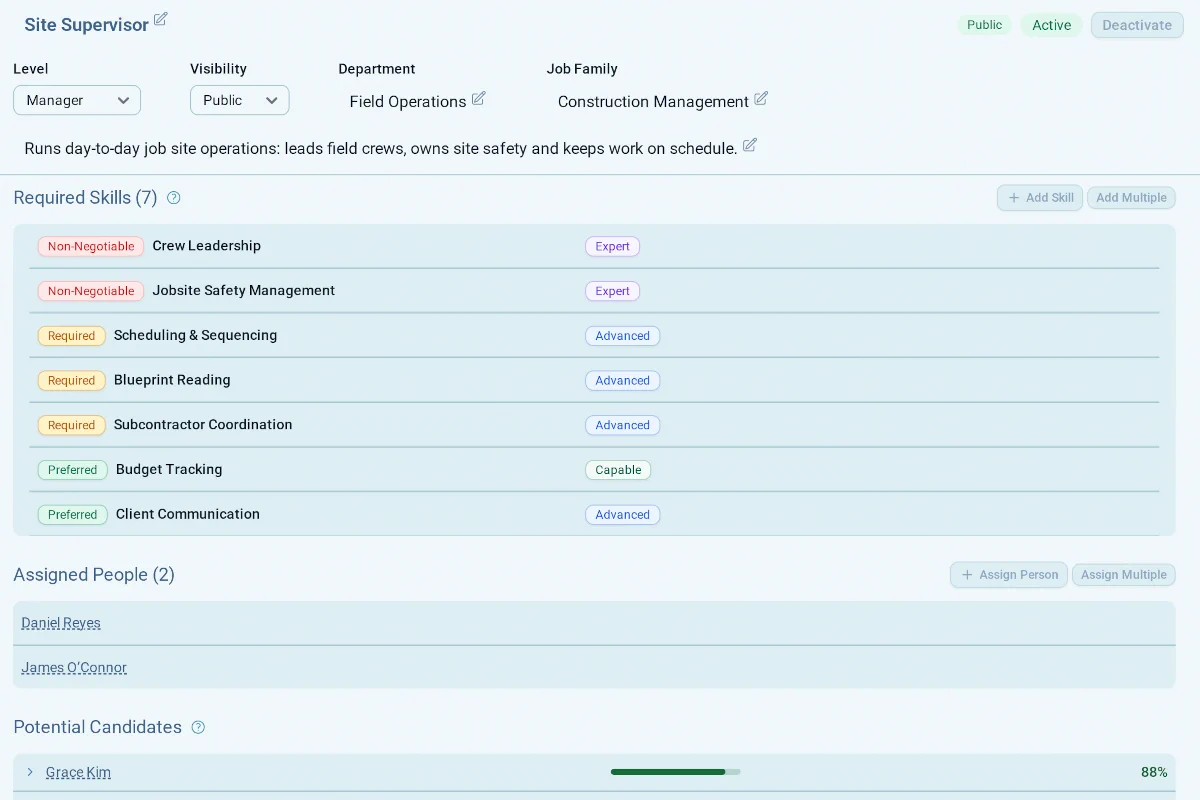Click the Construction Management job family value

tap(653, 102)
